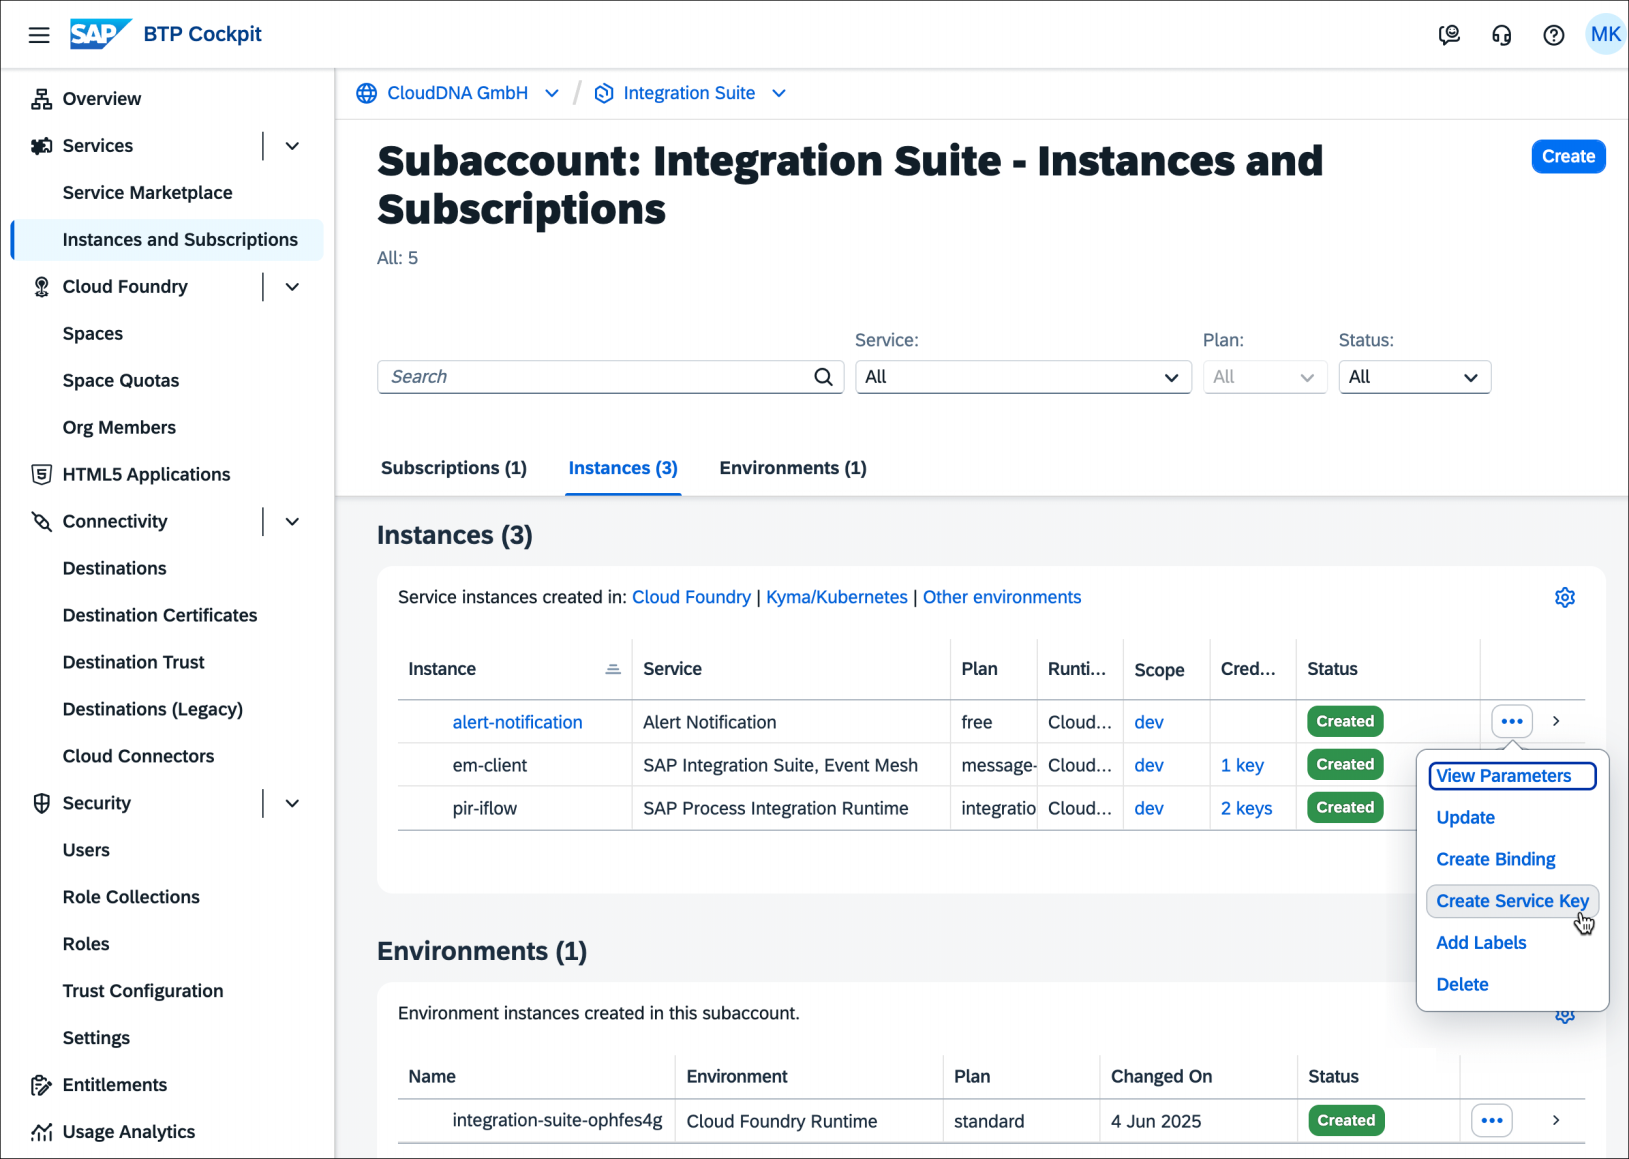Select View Parameters from the context menu
The height and width of the screenshot is (1159, 1629).
tap(1512, 776)
